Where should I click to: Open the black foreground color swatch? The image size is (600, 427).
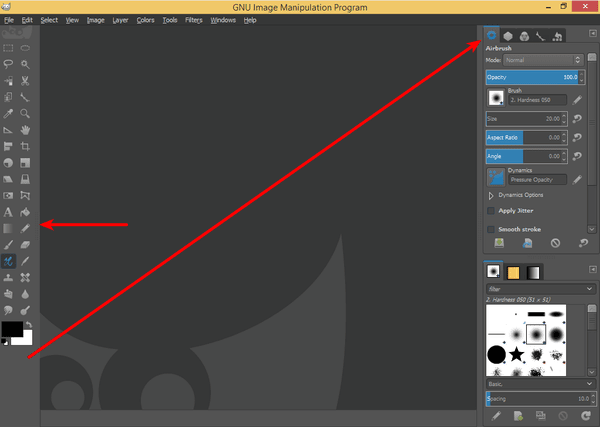coord(12,329)
